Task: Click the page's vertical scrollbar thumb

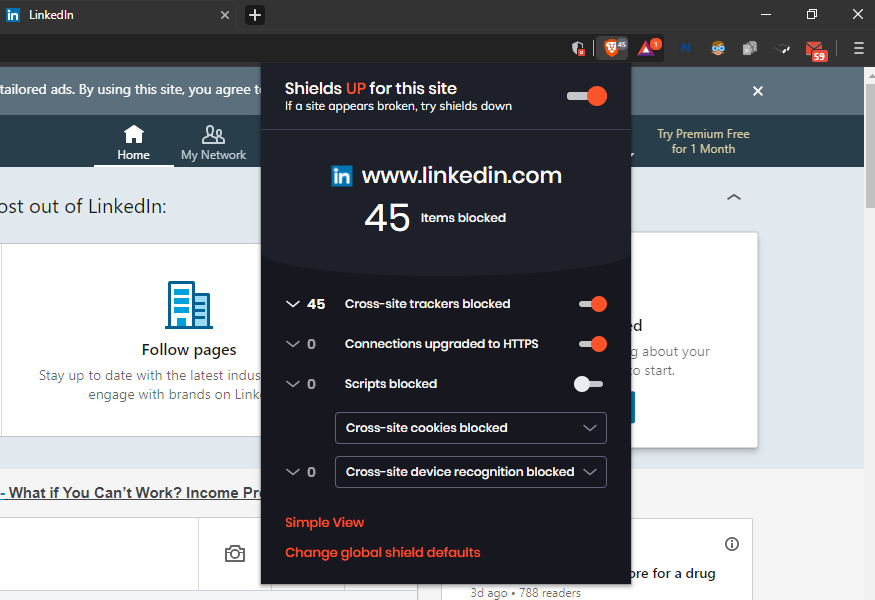Action: pos(870,145)
